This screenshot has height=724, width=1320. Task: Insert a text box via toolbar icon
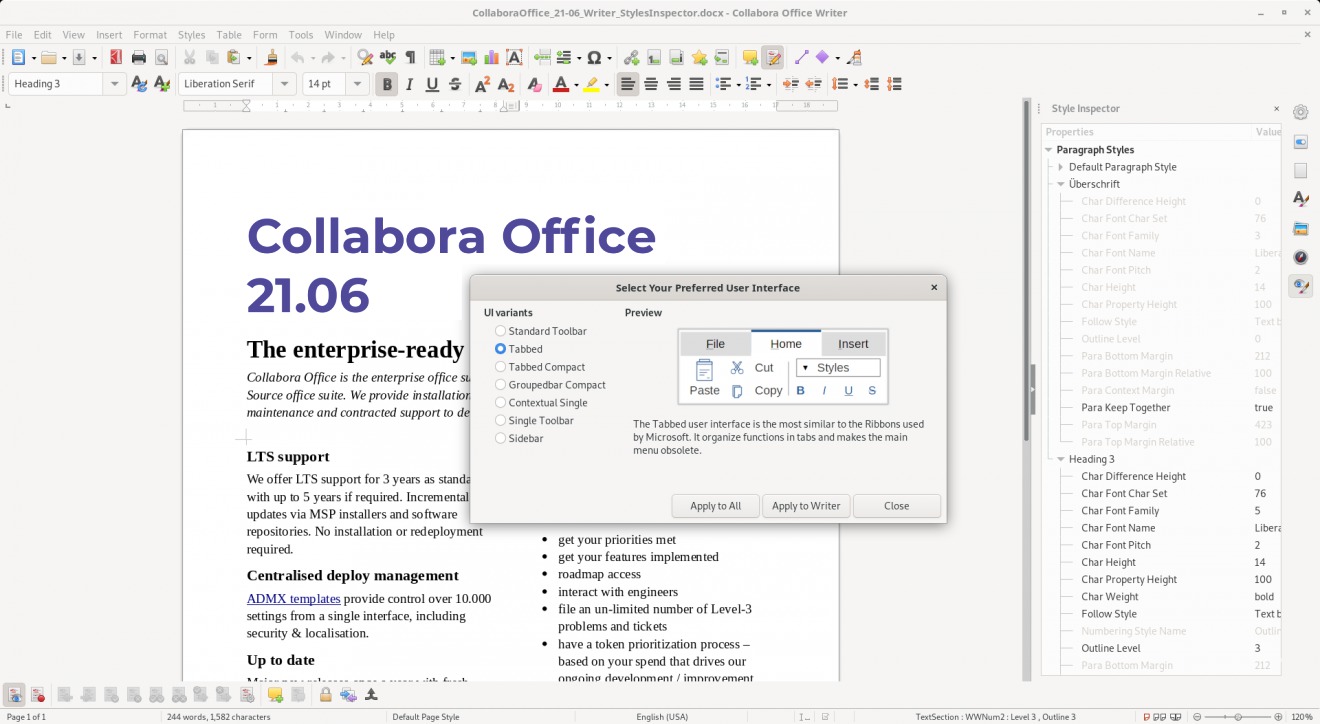[x=514, y=58]
